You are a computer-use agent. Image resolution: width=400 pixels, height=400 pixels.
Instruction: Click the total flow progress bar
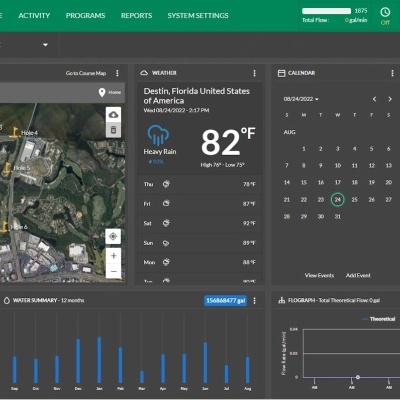(x=326, y=11)
